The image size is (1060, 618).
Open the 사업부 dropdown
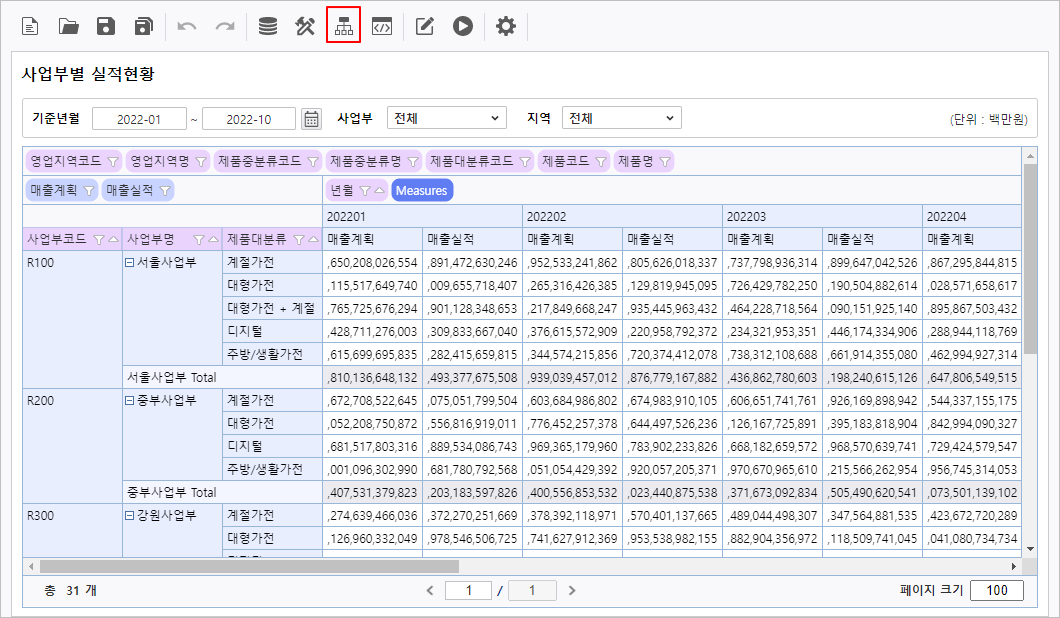pyautogui.click(x=446, y=118)
